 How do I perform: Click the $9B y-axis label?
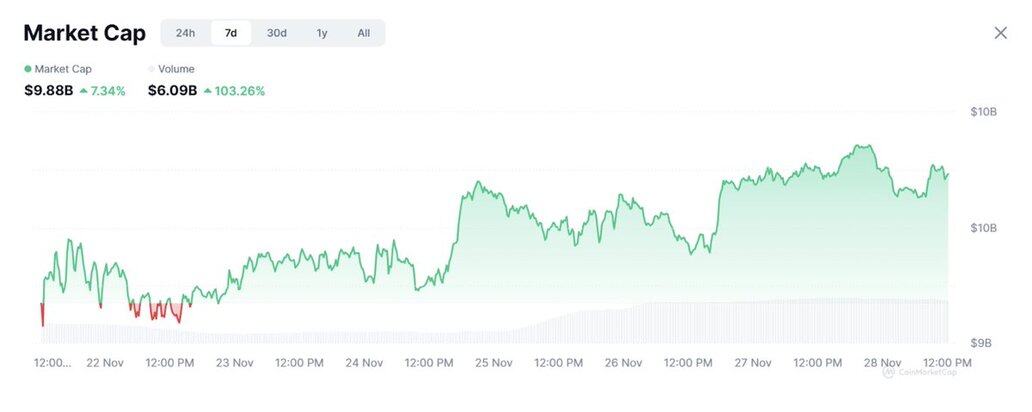tap(984, 343)
